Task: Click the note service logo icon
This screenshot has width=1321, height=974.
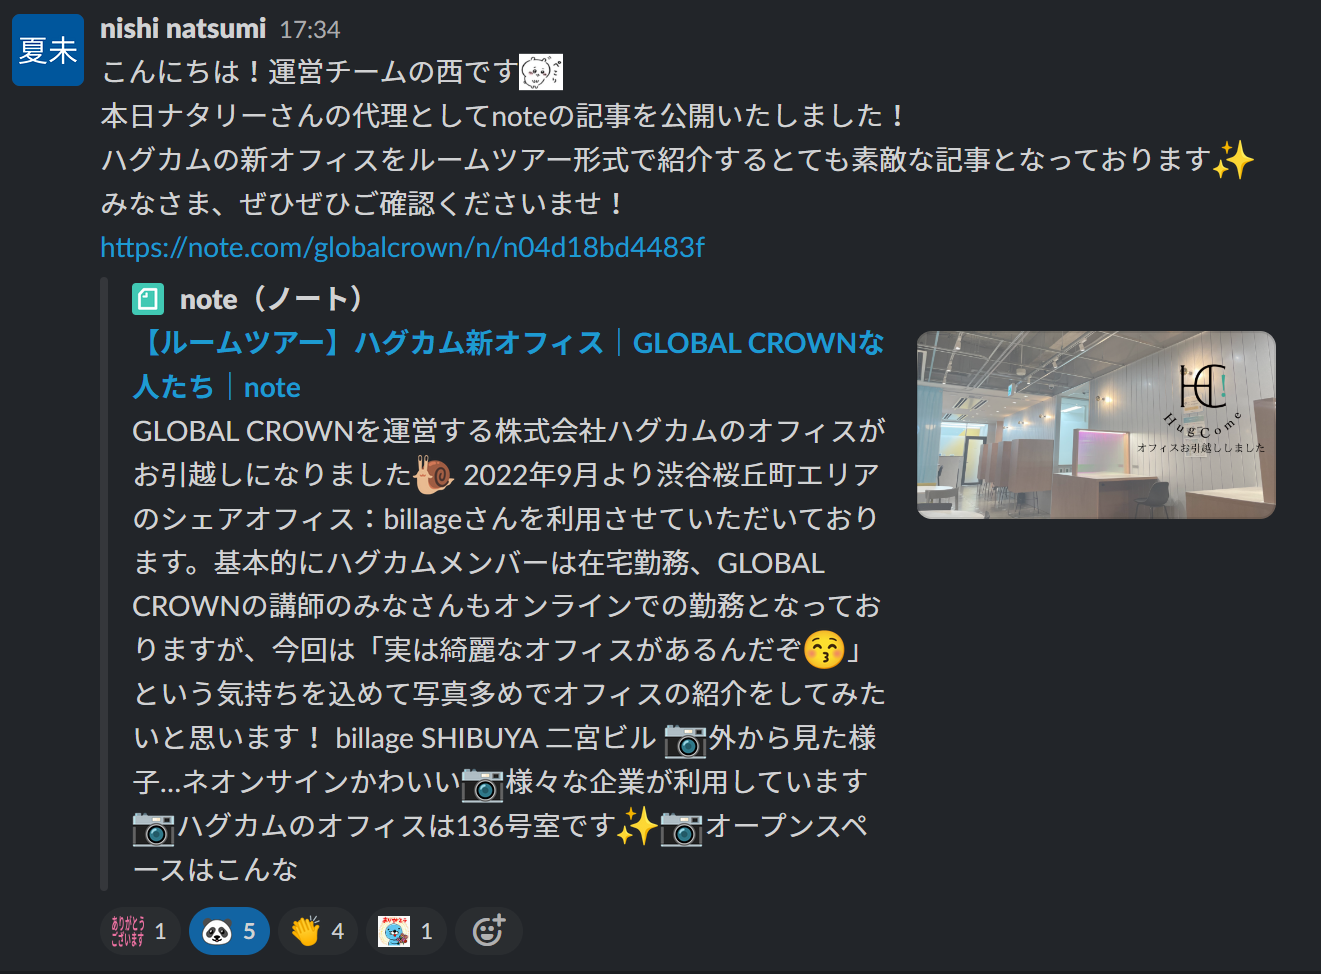Action: click(148, 299)
